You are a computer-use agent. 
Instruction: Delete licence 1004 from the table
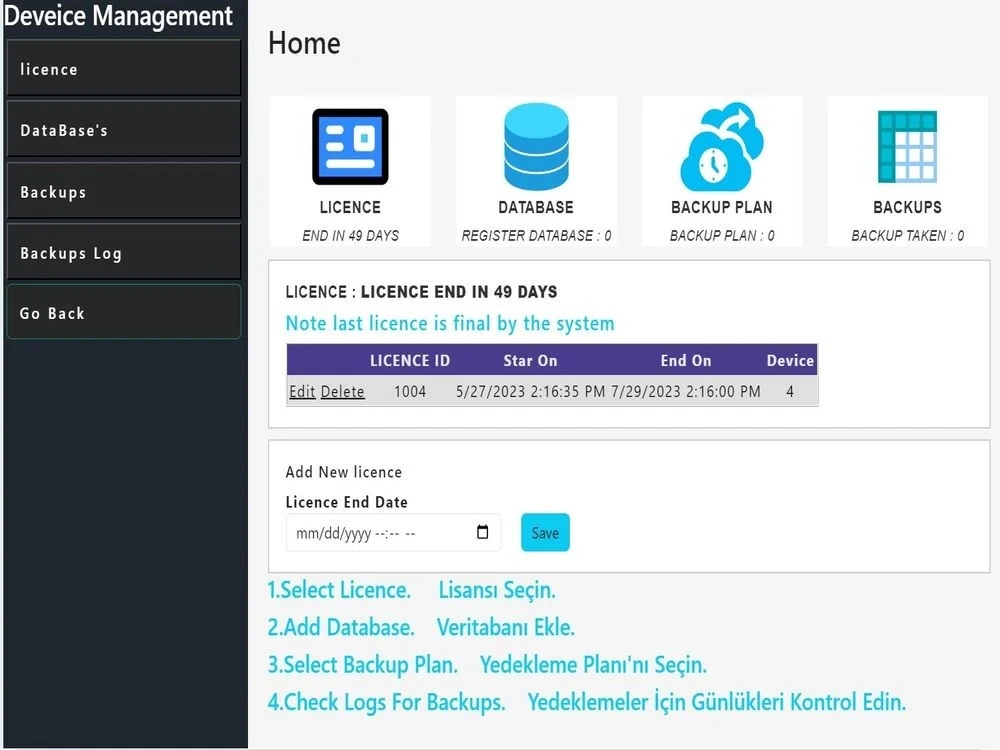click(343, 391)
